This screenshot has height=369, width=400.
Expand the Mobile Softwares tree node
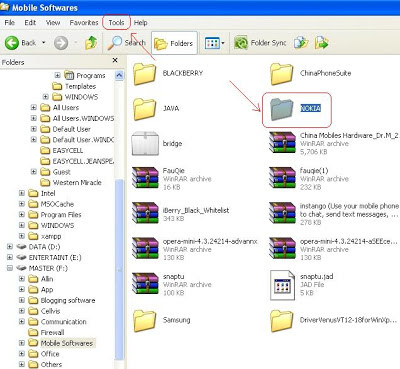[x=22, y=343]
